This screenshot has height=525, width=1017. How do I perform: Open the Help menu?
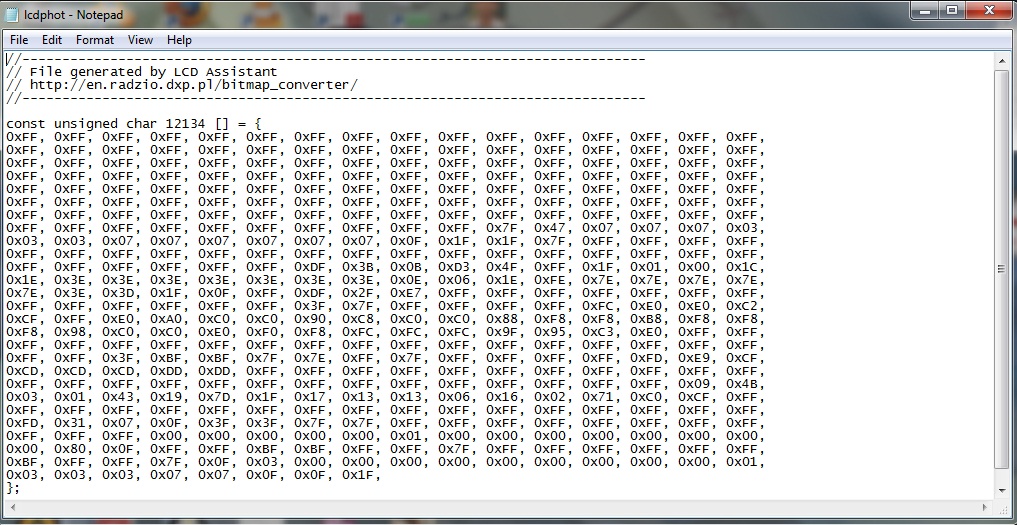180,40
